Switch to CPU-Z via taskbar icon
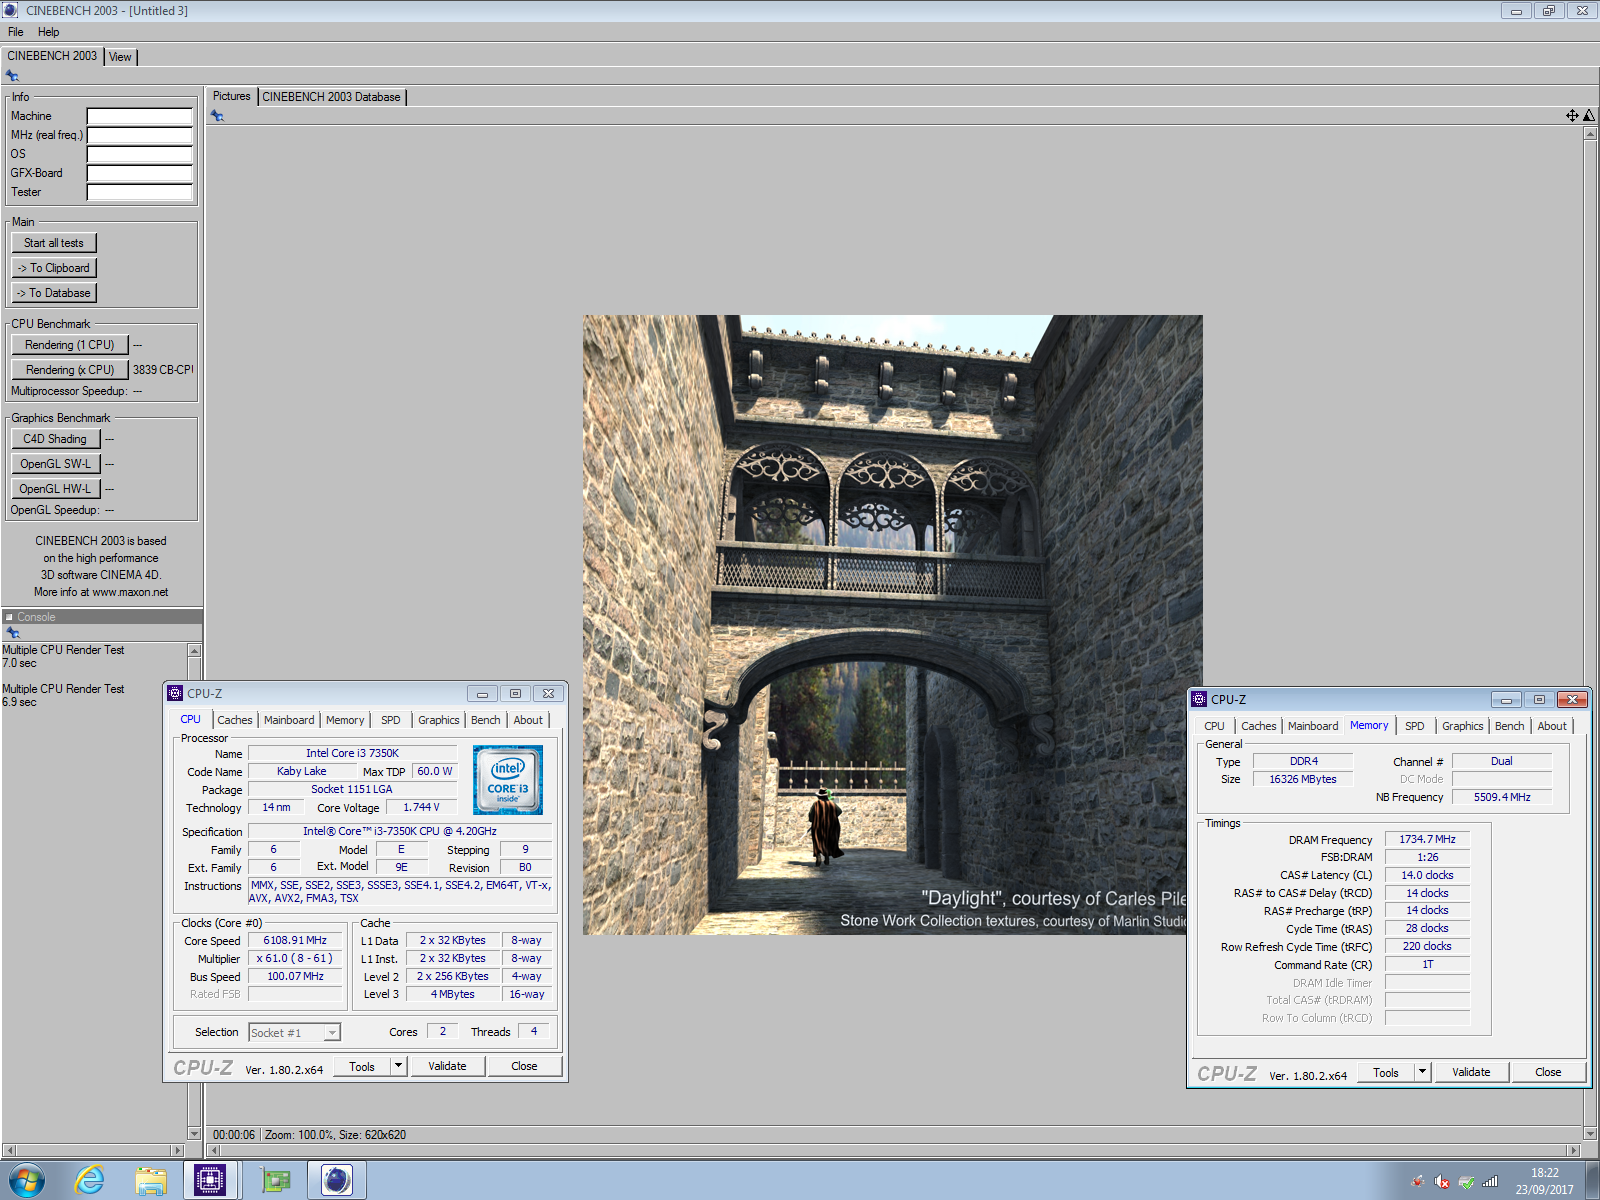This screenshot has width=1600, height=1200. click(x=210, y=1181)
